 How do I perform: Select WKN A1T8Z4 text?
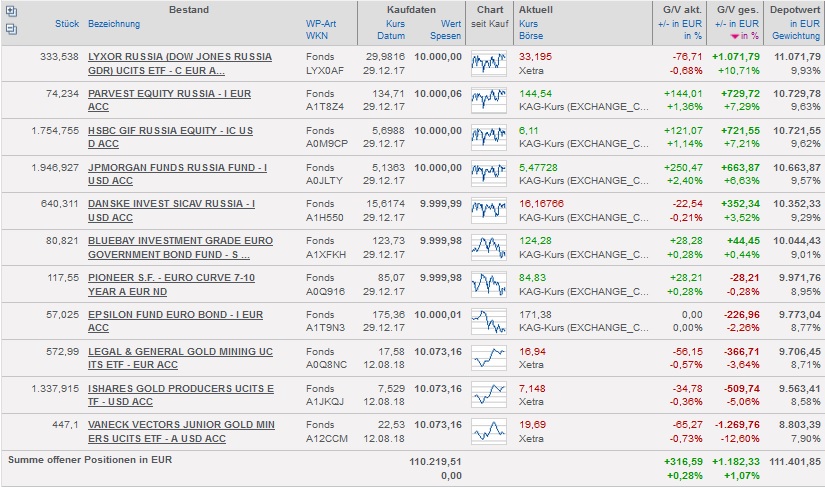[x=325, y=107]
